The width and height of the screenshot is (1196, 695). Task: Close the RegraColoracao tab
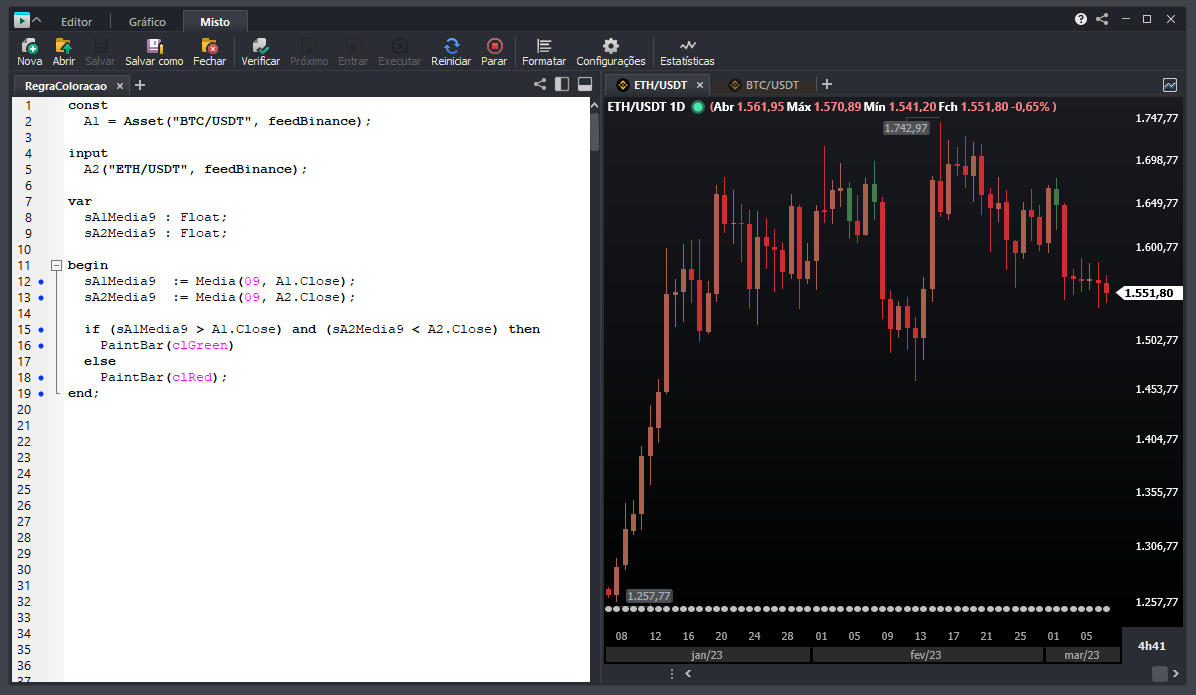tap(120, 86)
